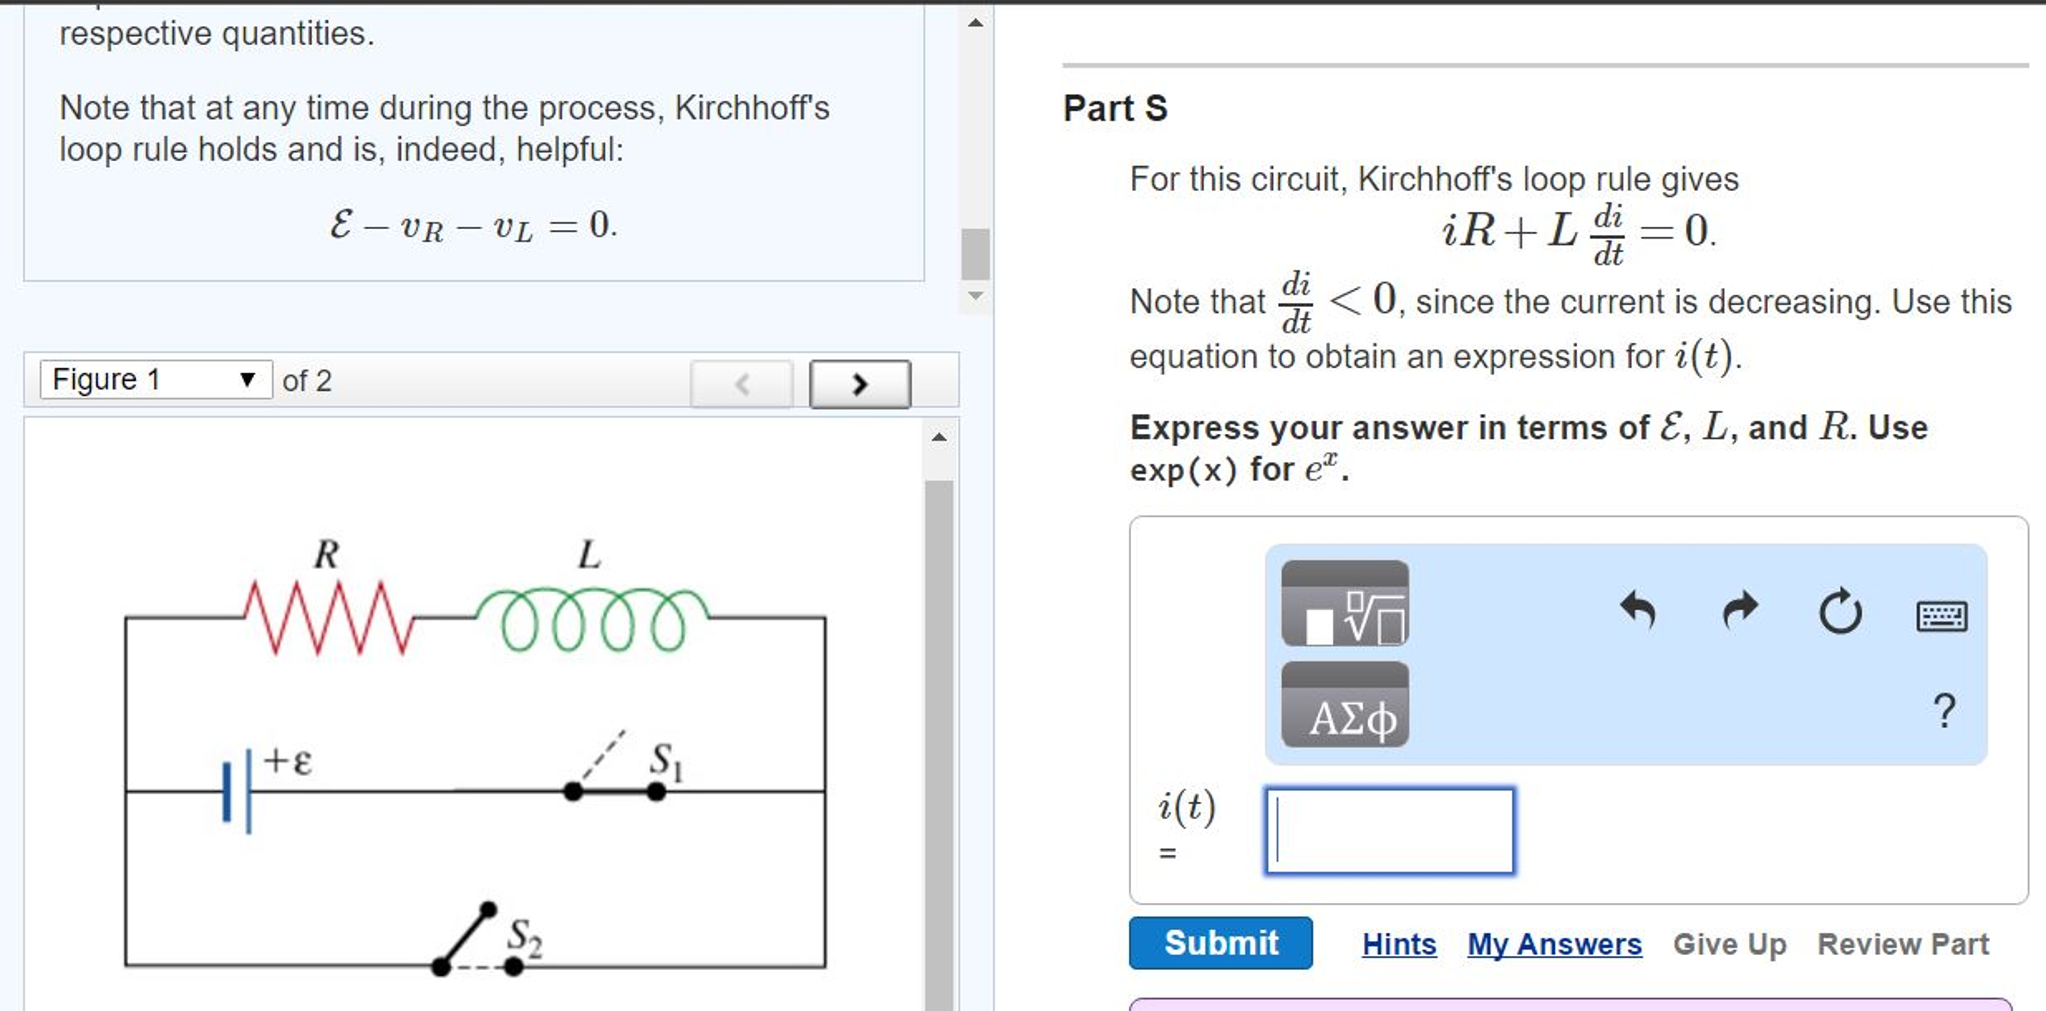Viewport: 2046px width, 1011px height.
Task: View My Answers history
Action: (1553, 944)
